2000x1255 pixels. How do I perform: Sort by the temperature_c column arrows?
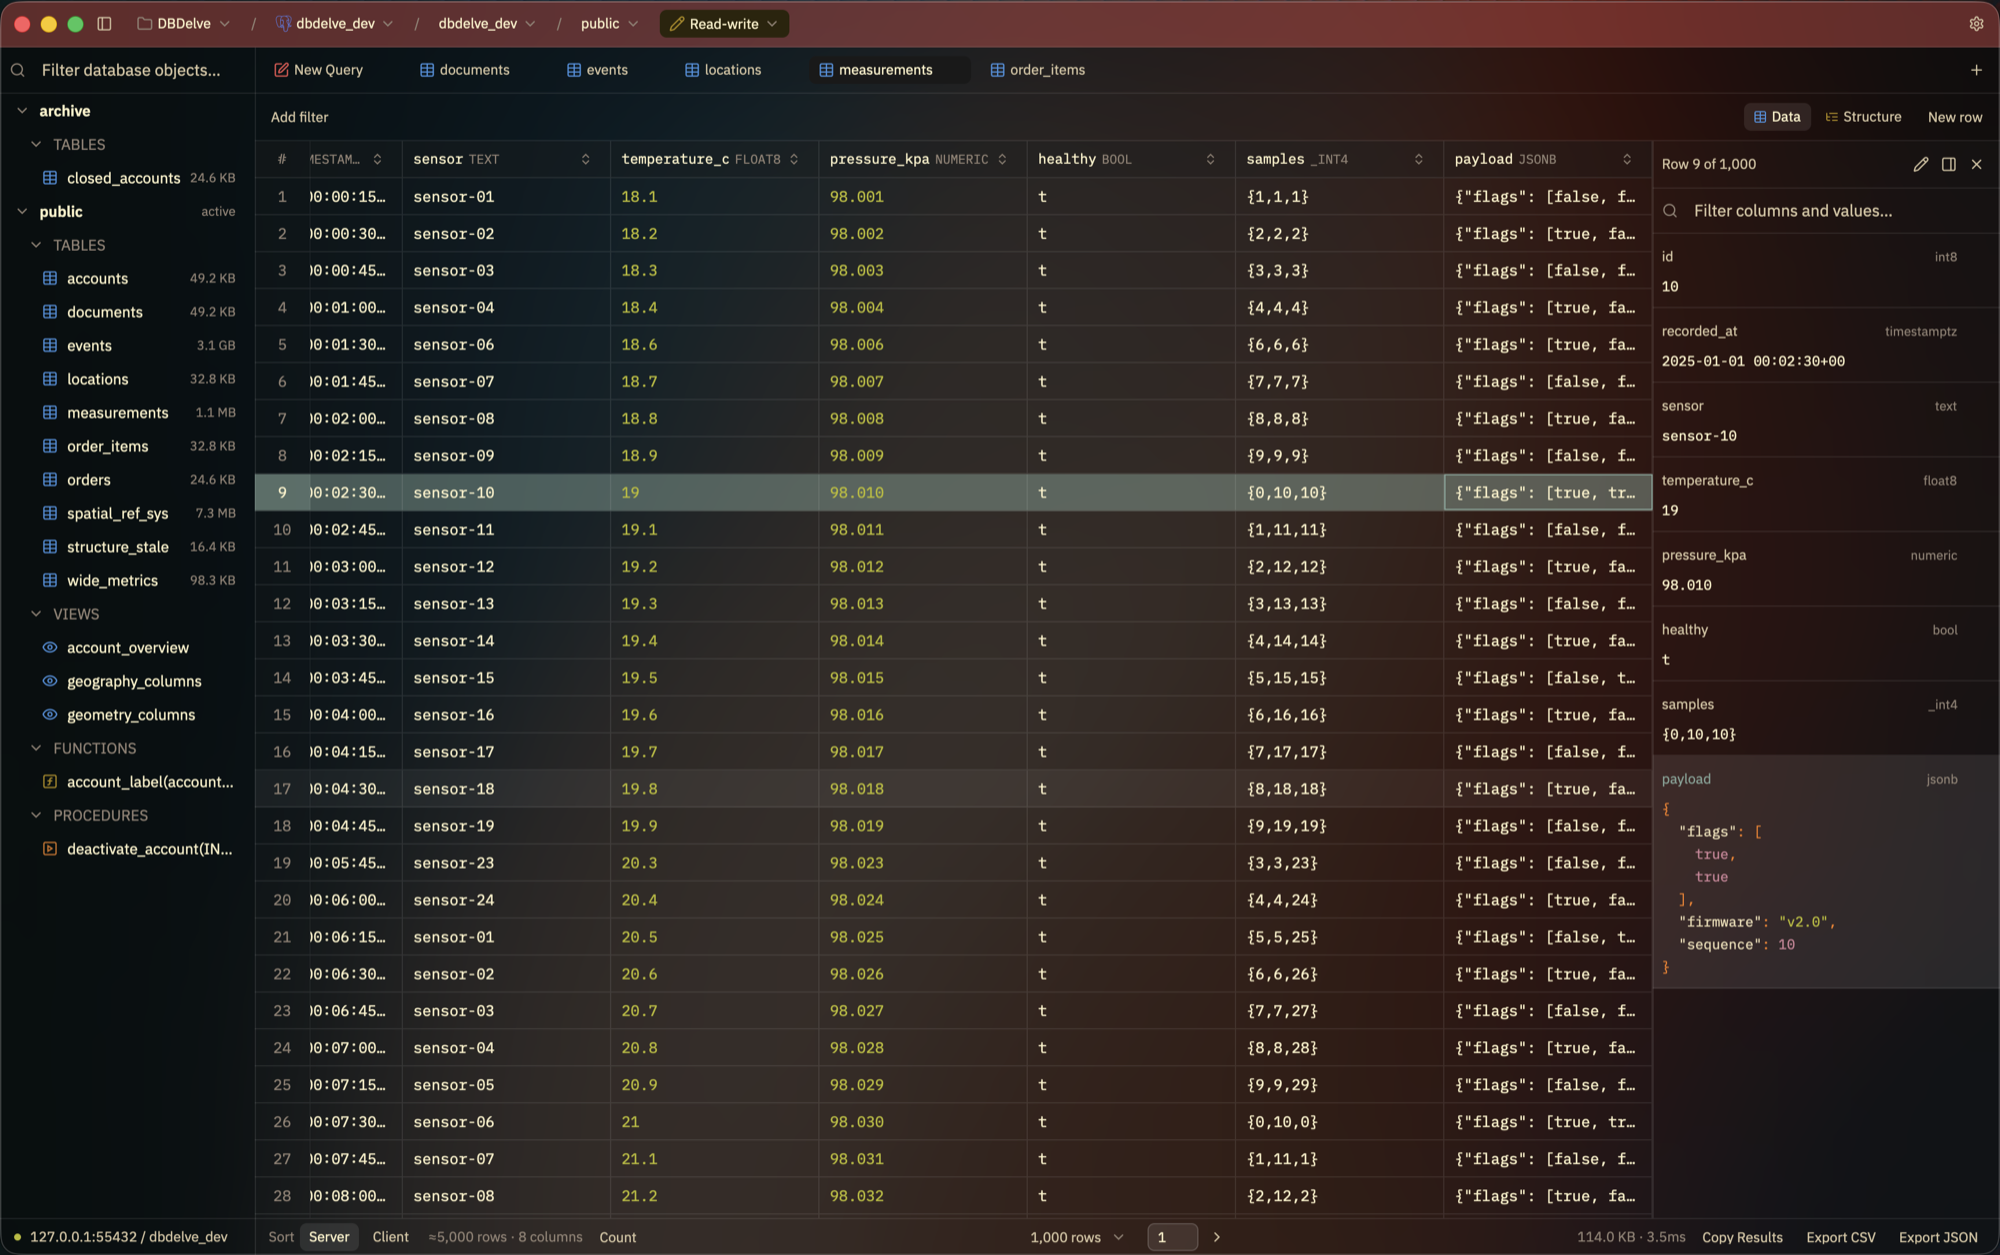click(794, 159)
